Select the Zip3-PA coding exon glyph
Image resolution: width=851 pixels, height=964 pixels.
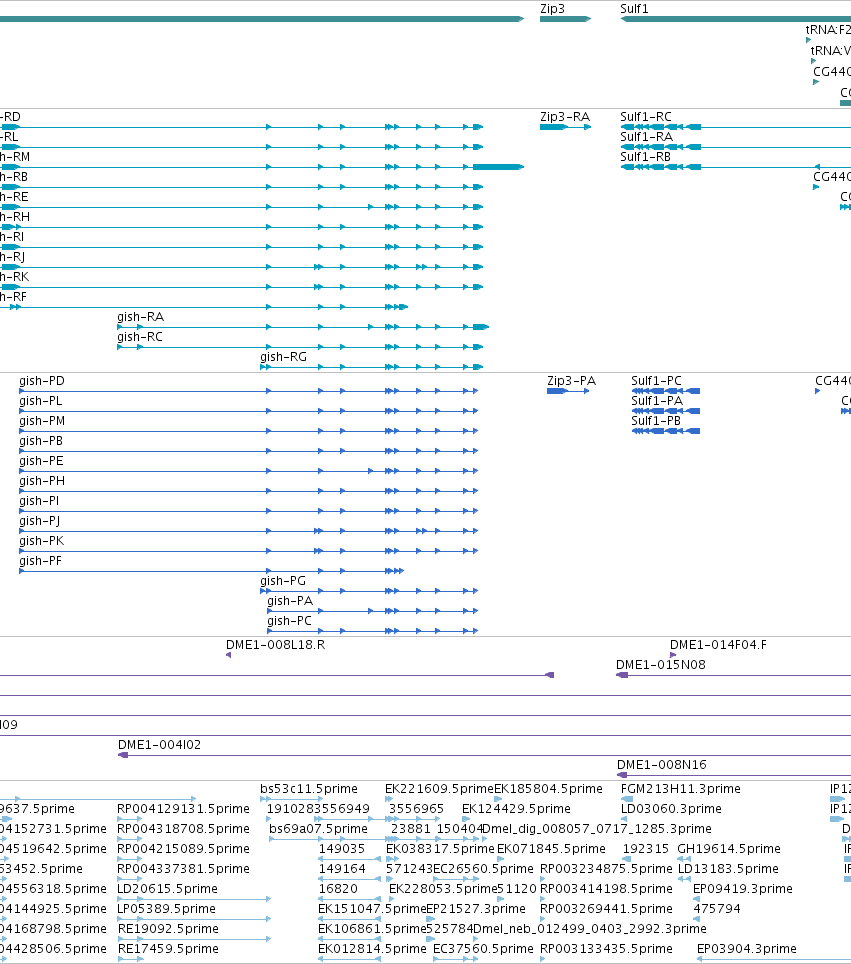556,391
